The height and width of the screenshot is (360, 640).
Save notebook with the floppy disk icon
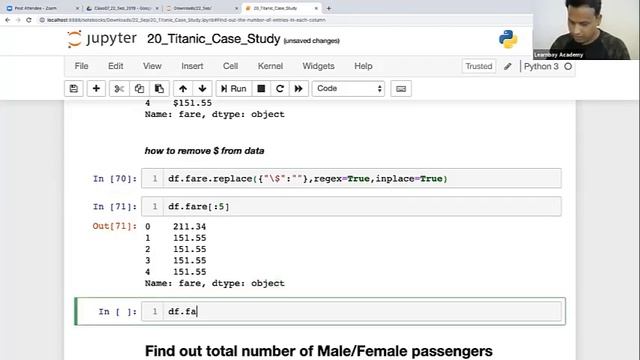point(74,89)
